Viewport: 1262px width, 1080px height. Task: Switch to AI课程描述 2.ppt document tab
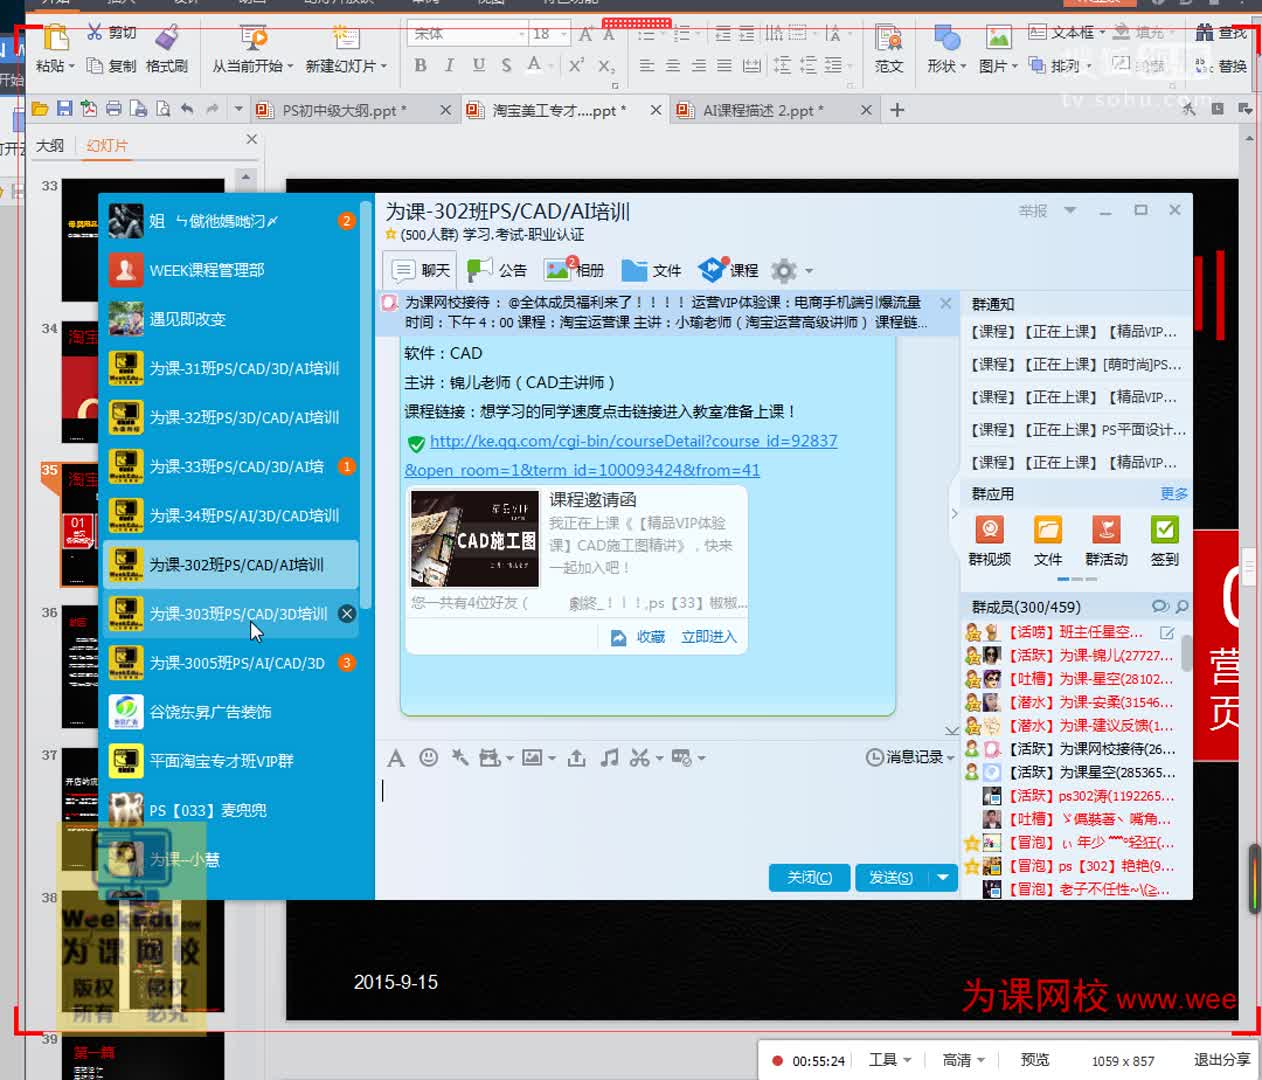point(773,110)
